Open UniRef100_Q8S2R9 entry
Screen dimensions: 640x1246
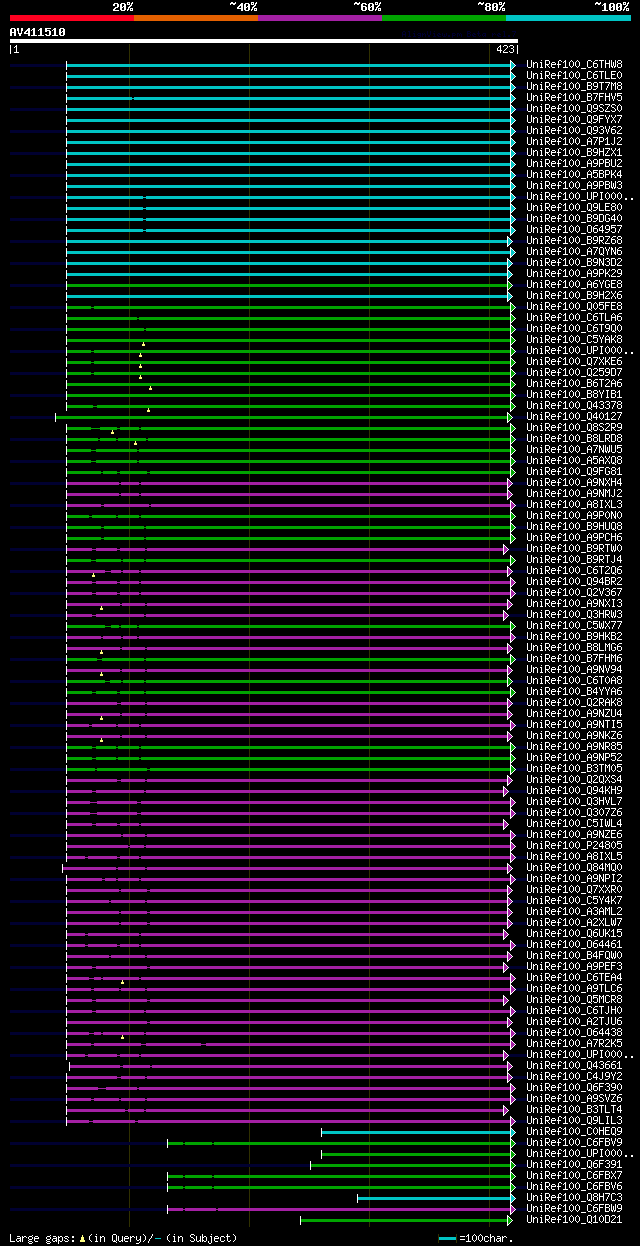coord(574,427)
